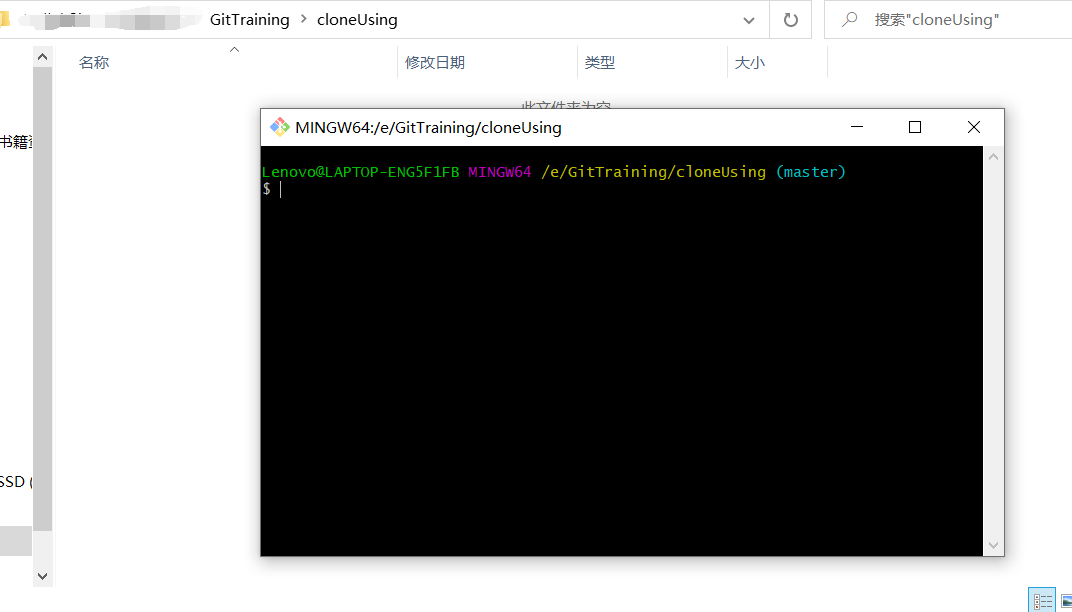
Task: Click the navigation pane scrollbar thumb
Action: point(42,300)
